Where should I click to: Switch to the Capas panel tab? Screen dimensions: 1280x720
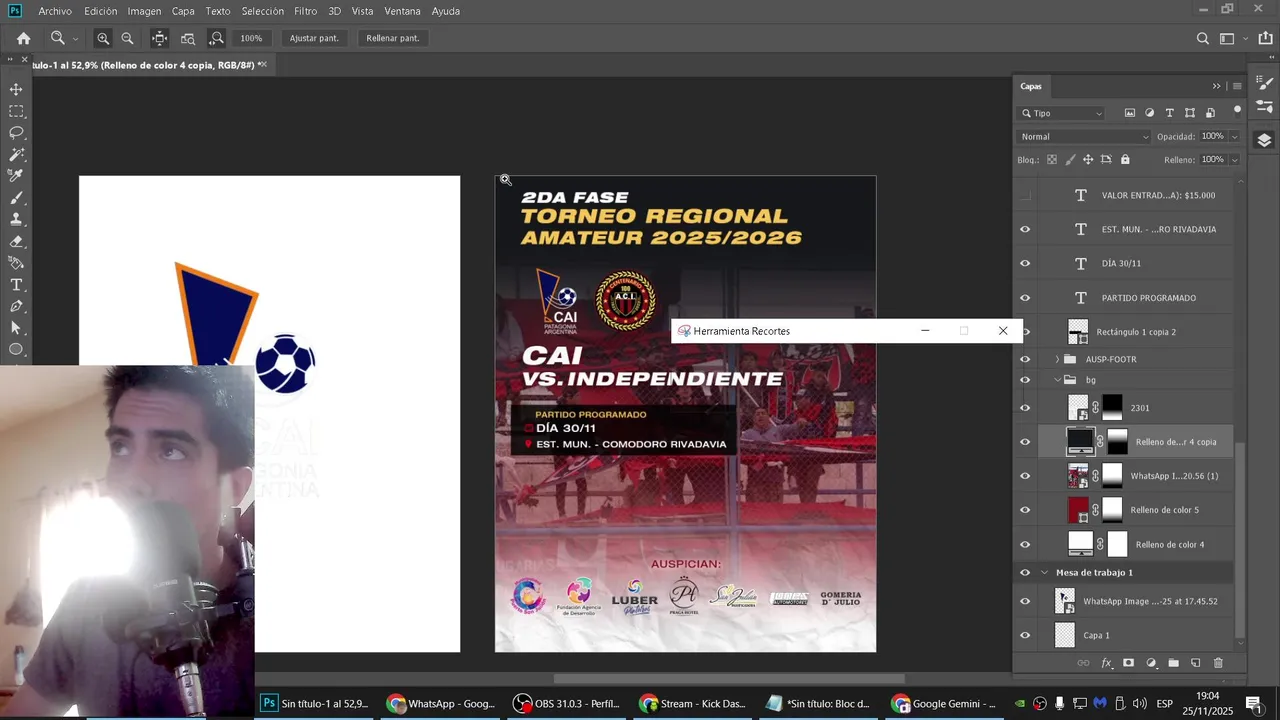coord(1031,86)
